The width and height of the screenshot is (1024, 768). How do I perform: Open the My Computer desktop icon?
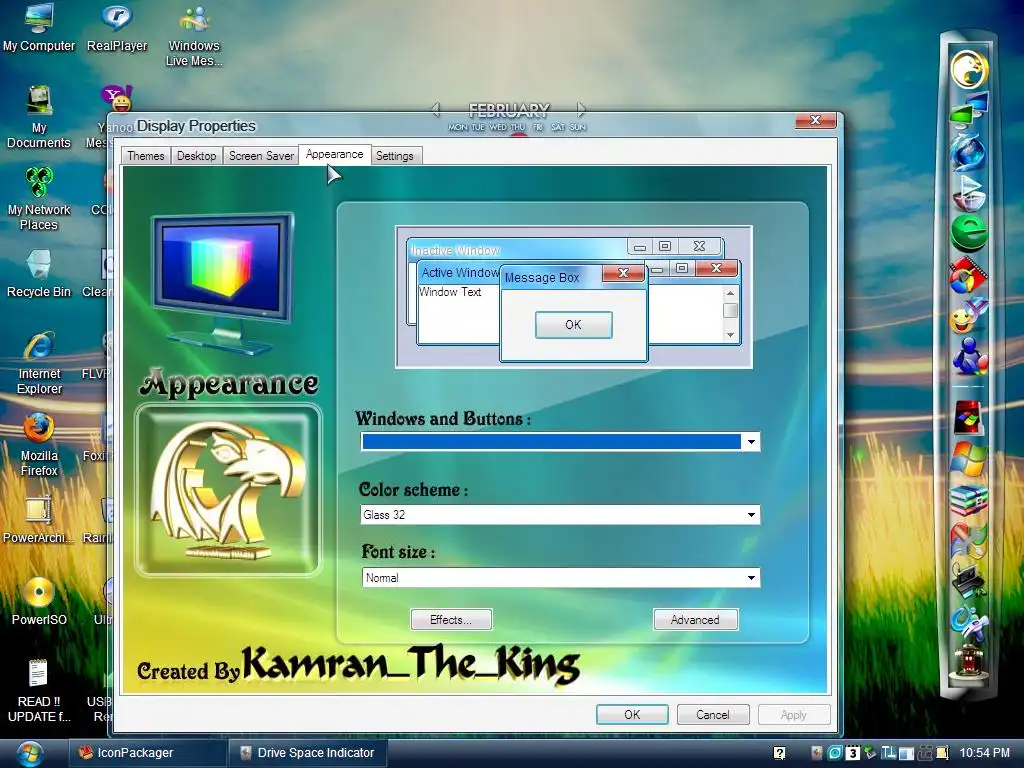(x=39, y=28)
